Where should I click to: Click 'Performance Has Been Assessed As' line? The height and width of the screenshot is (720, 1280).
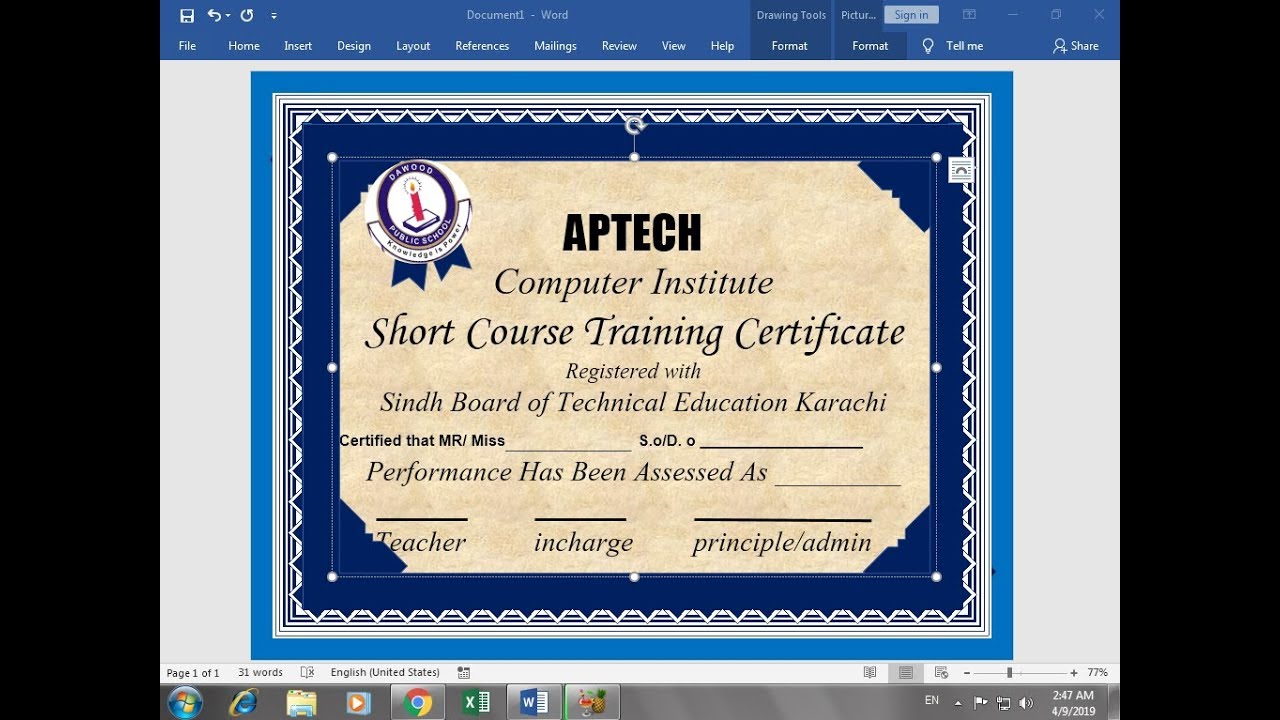pyautogui.click(x=566, y=472)
